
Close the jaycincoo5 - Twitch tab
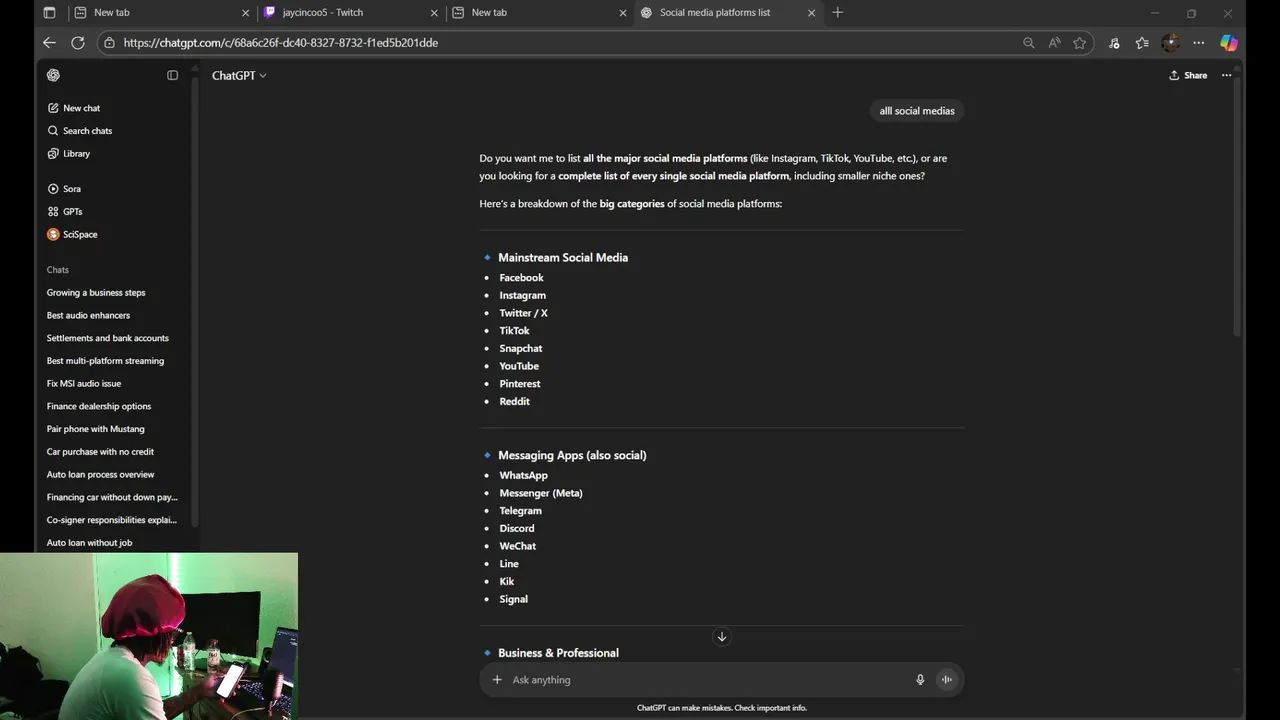[434, 13]
